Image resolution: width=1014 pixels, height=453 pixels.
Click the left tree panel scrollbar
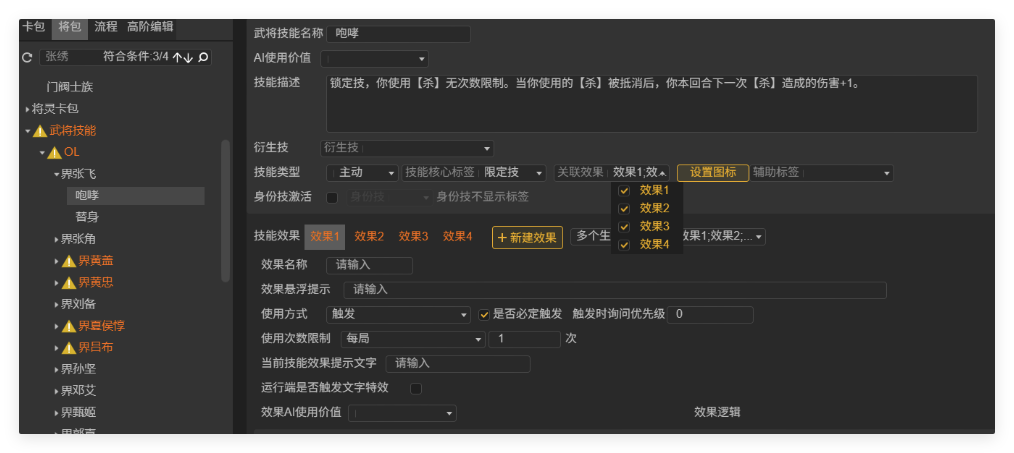[225, 212]
